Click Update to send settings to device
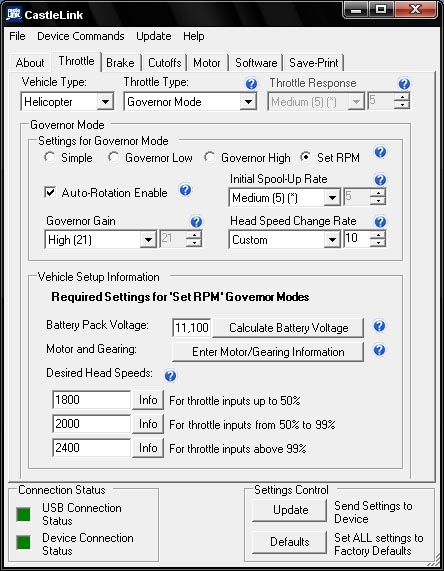This screenshot has width=444, height=571. pos(290,510)
